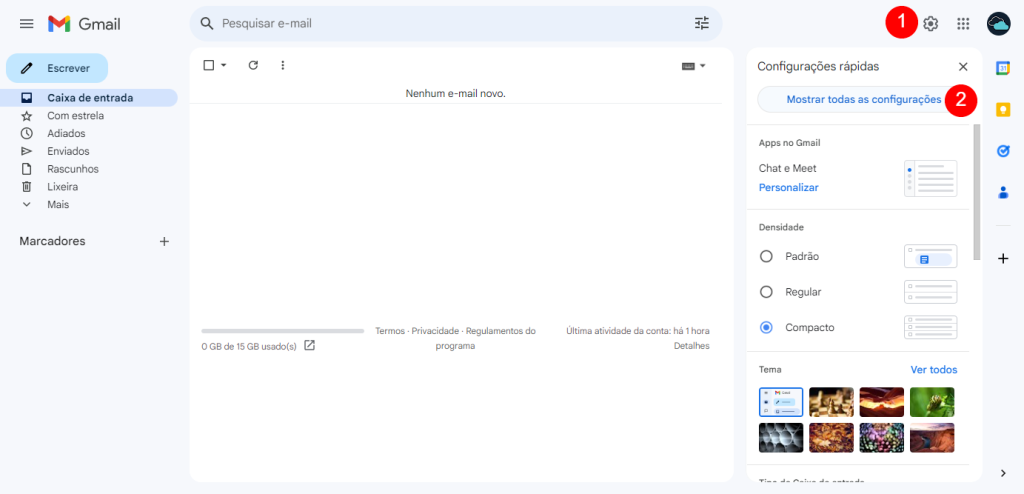Select the Padrão density radio
The image size is (1024, 494).
(x=767, y=256)
